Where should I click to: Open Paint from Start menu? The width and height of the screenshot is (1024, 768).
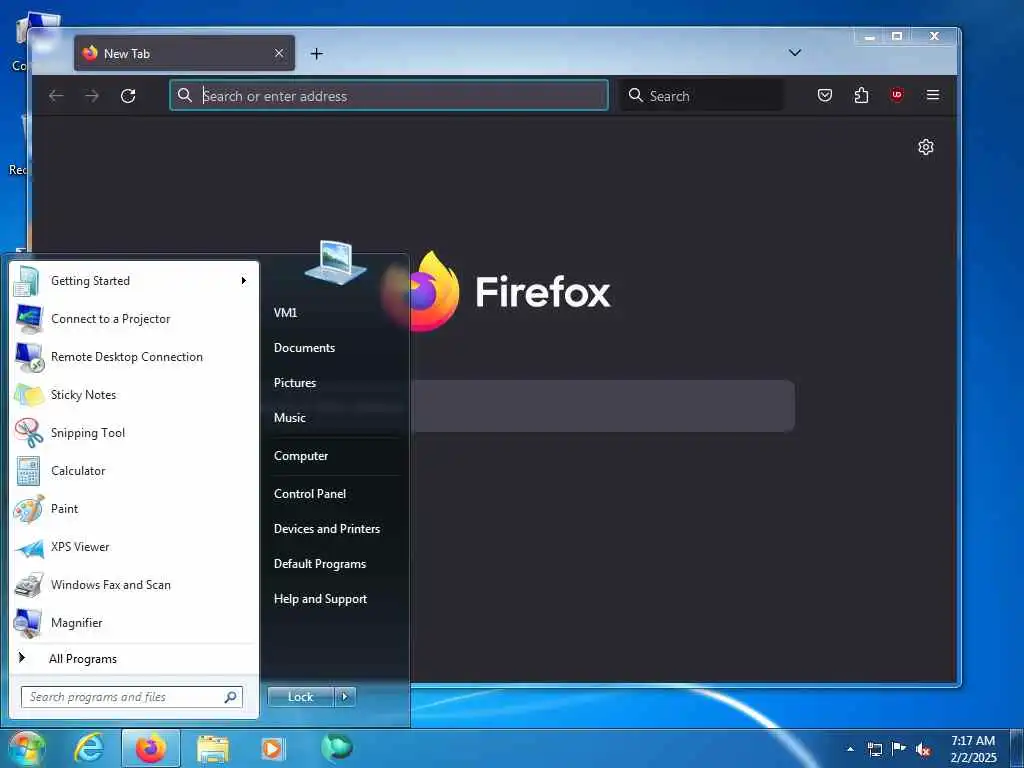pyautogui.click(x=134, y=509)
